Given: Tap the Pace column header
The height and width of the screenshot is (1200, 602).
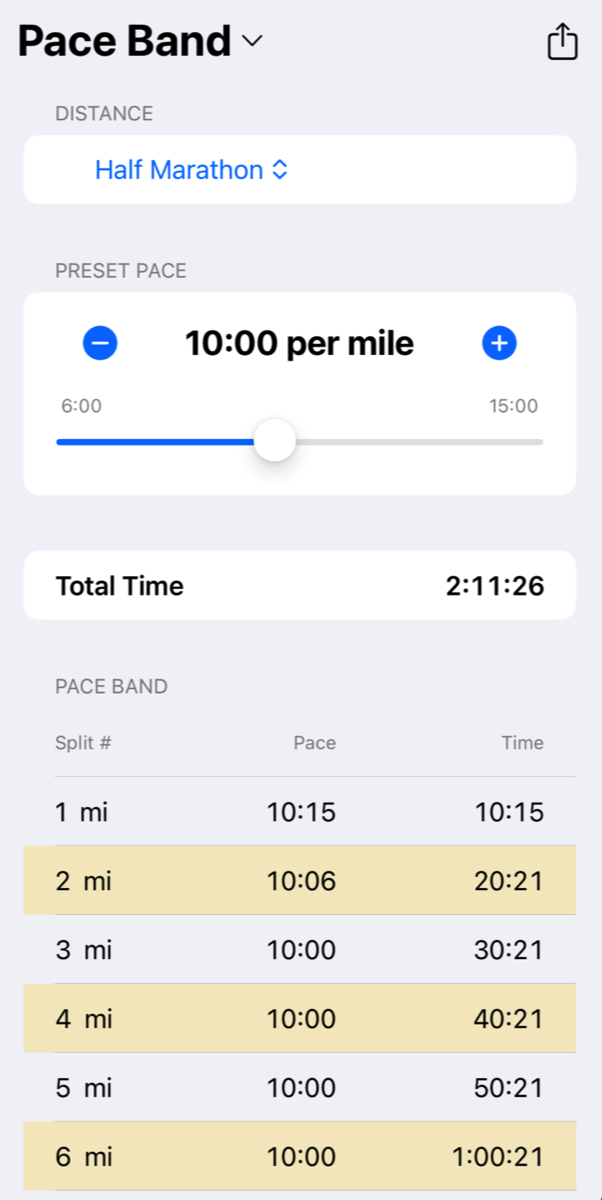Looking at the screenshot, I should [x=314, y=743].
